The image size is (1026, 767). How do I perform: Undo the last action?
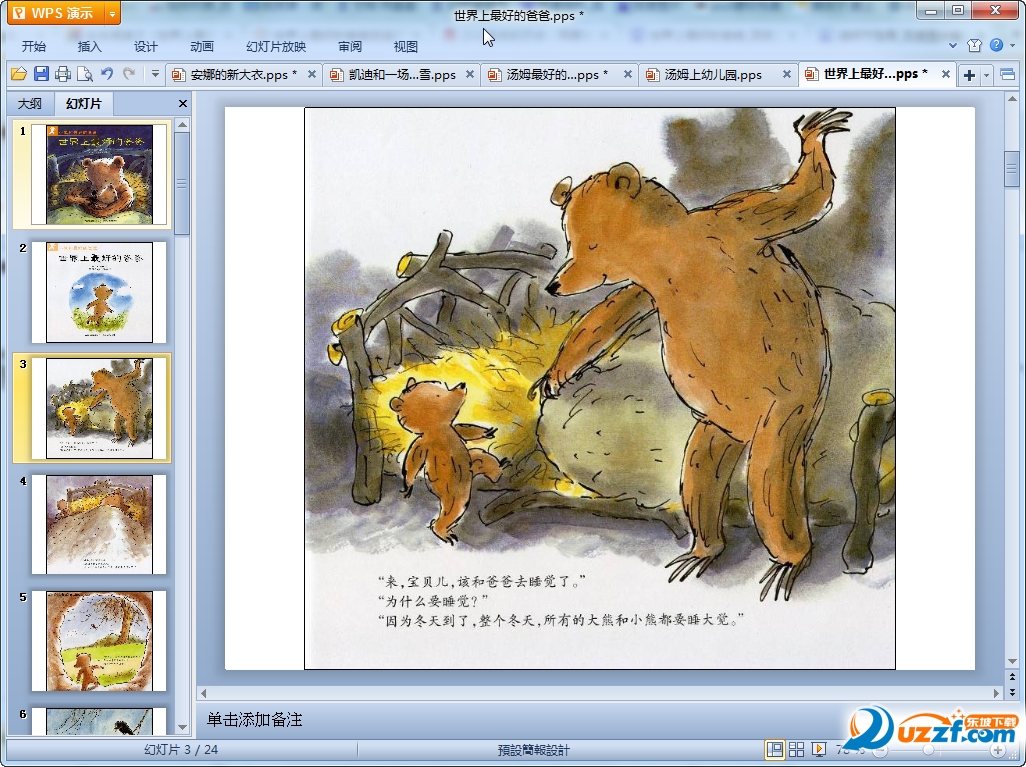[107, 74]
